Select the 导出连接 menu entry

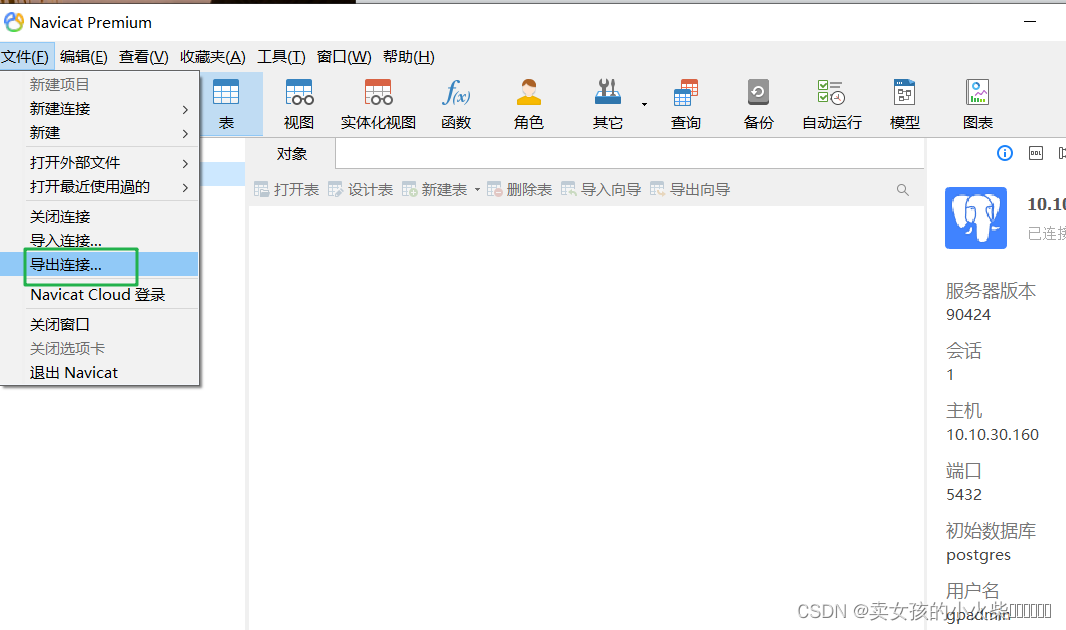point(66,264)
